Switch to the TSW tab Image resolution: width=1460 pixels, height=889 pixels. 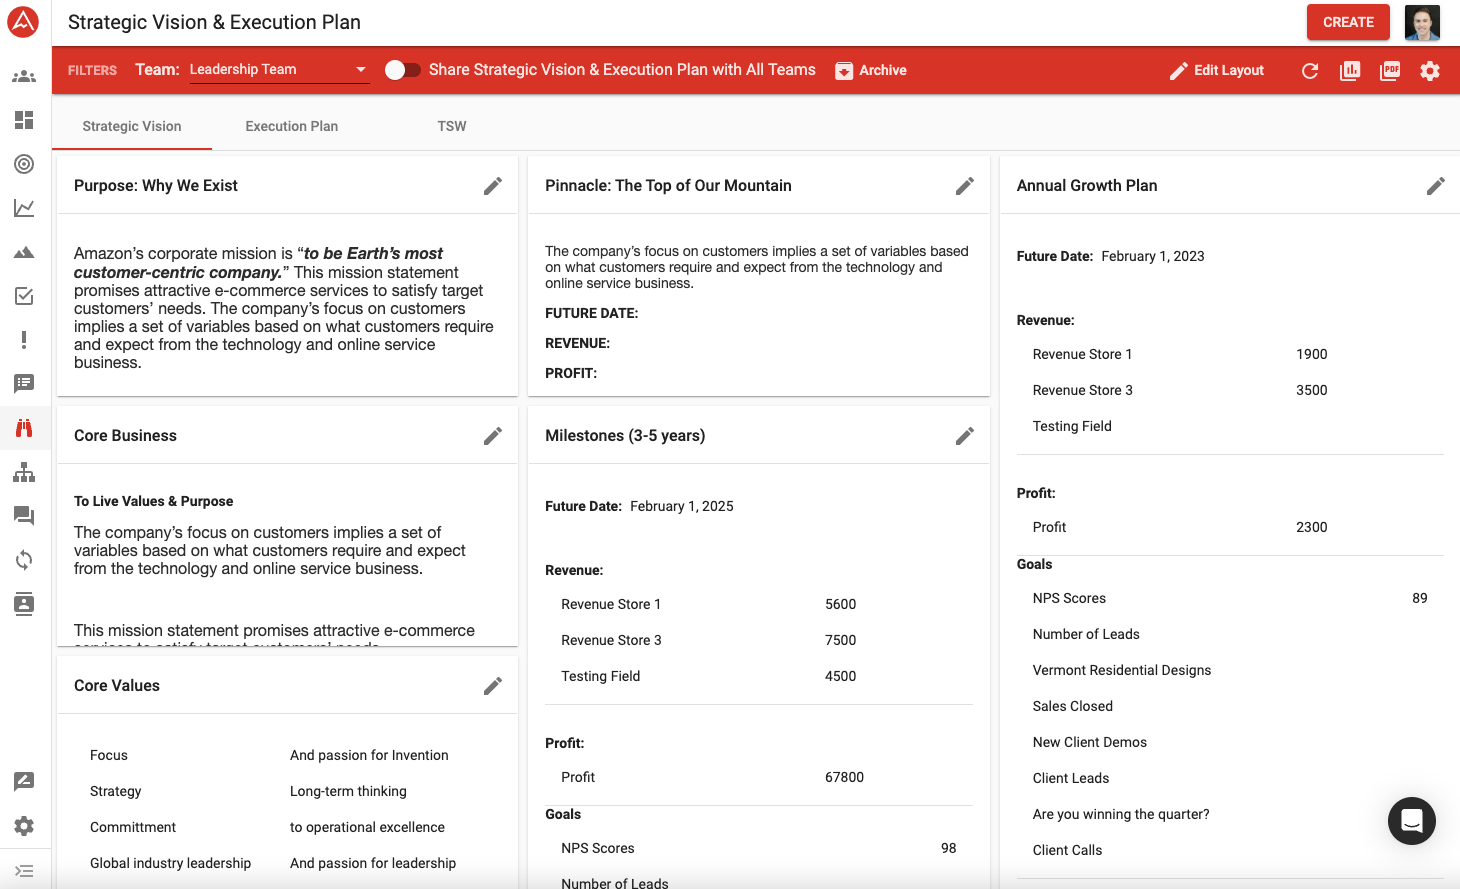452,127
